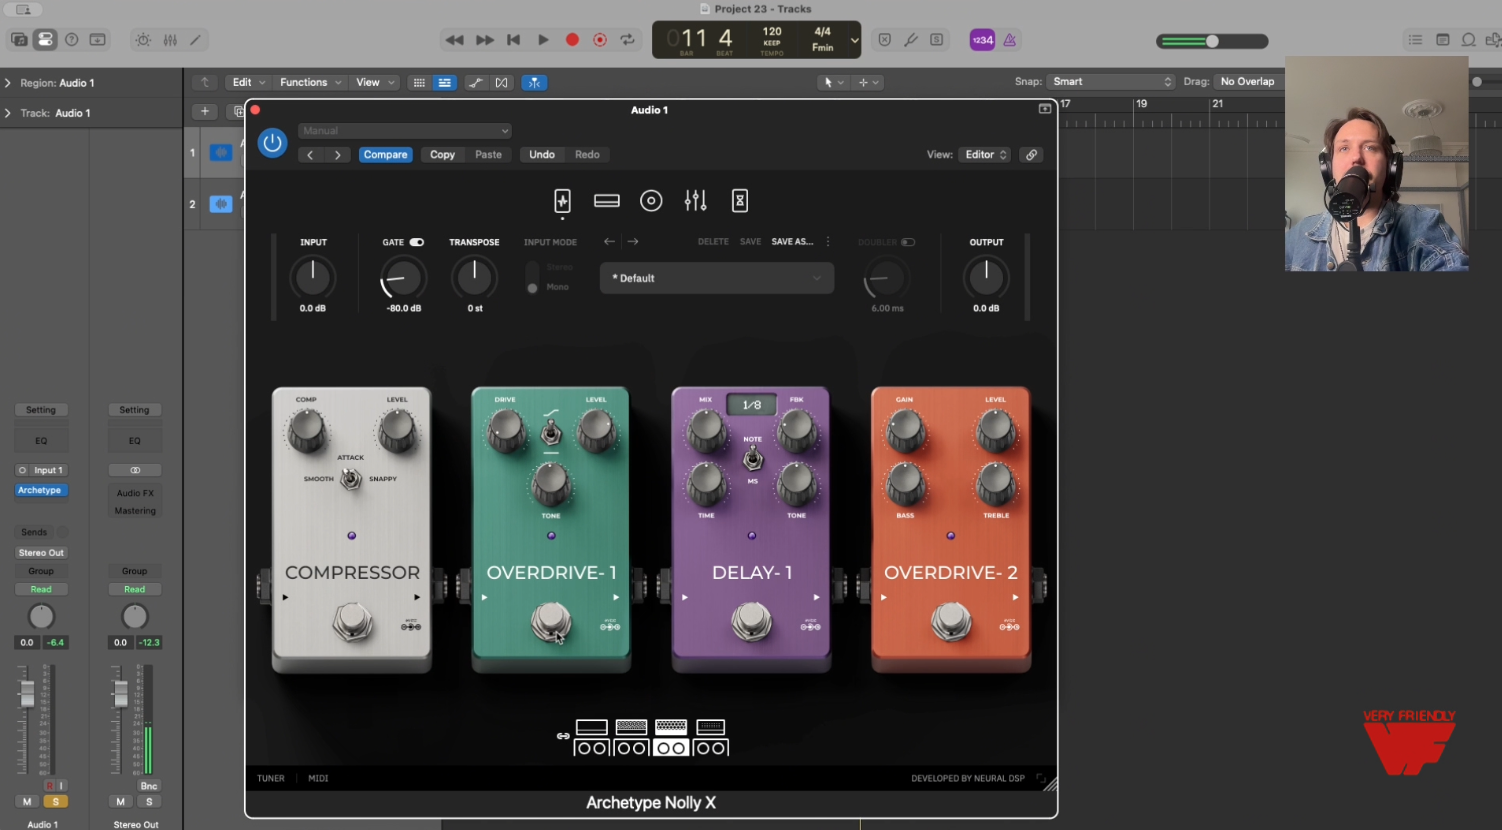Viewport: 1502px width, 830px height.
Task: Open the post-effects pedal section icon
Action: click(740, 201)
